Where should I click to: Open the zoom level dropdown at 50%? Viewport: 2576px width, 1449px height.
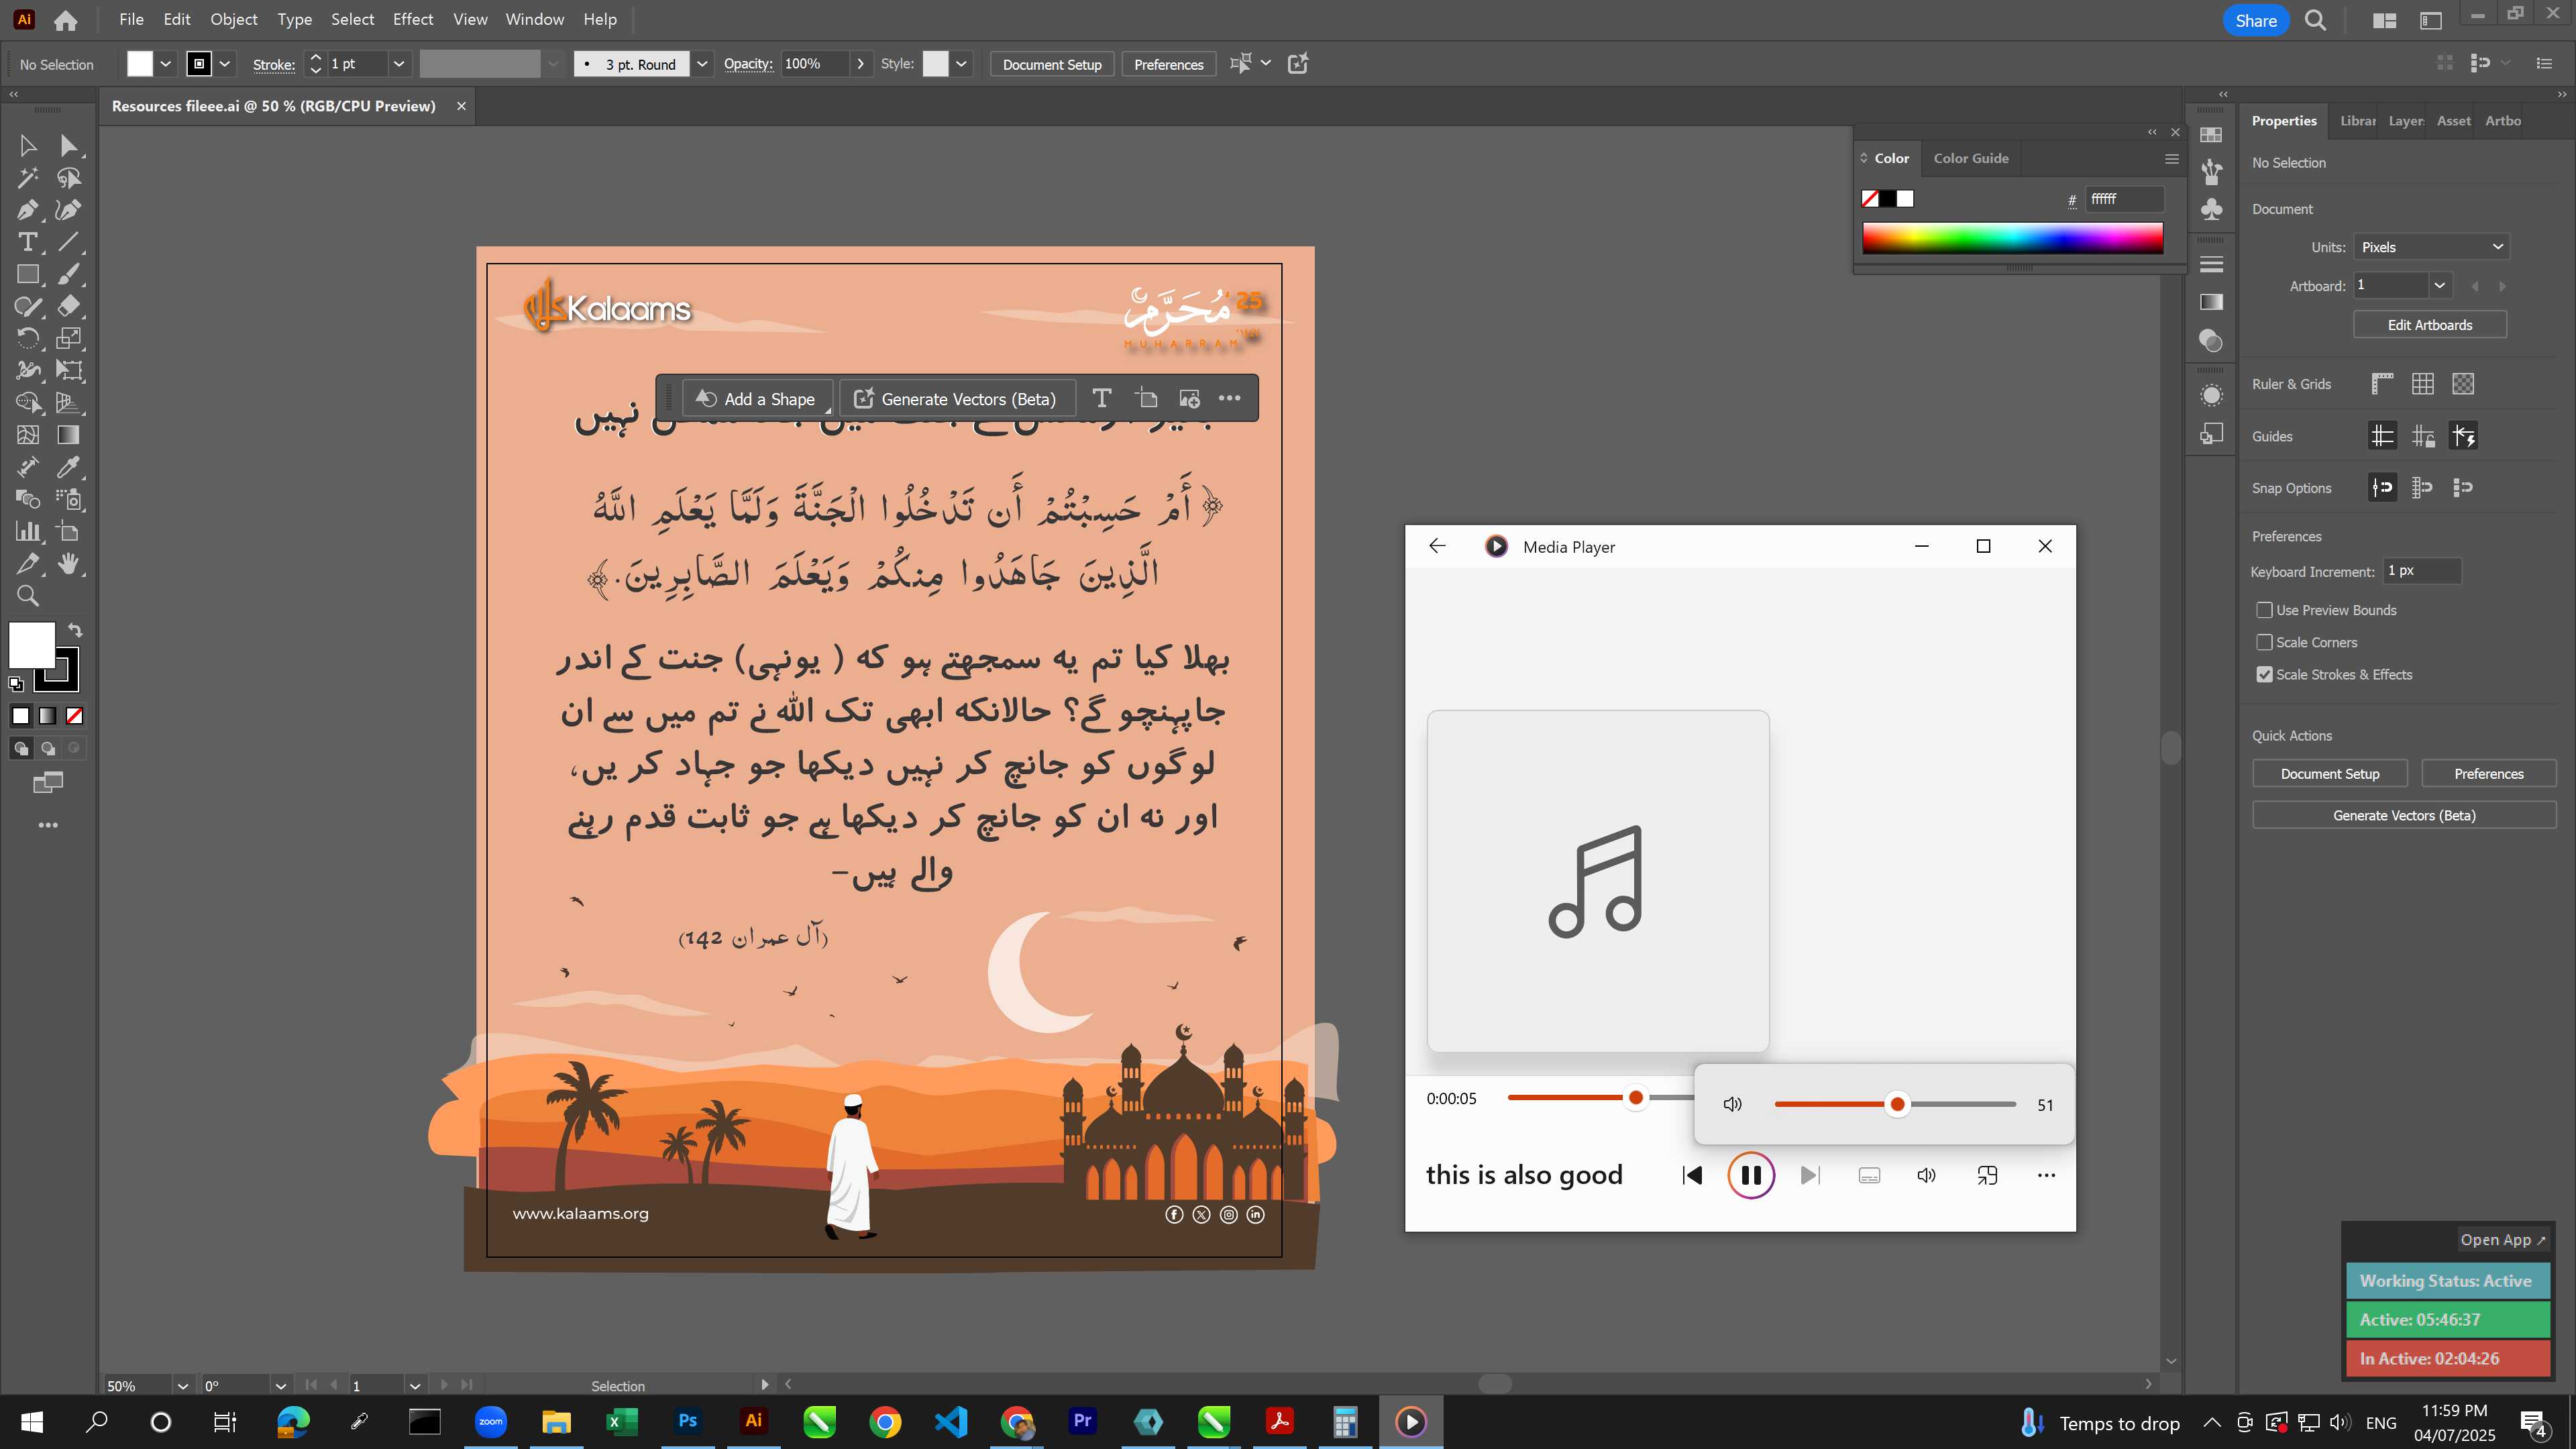point(183,1386)
